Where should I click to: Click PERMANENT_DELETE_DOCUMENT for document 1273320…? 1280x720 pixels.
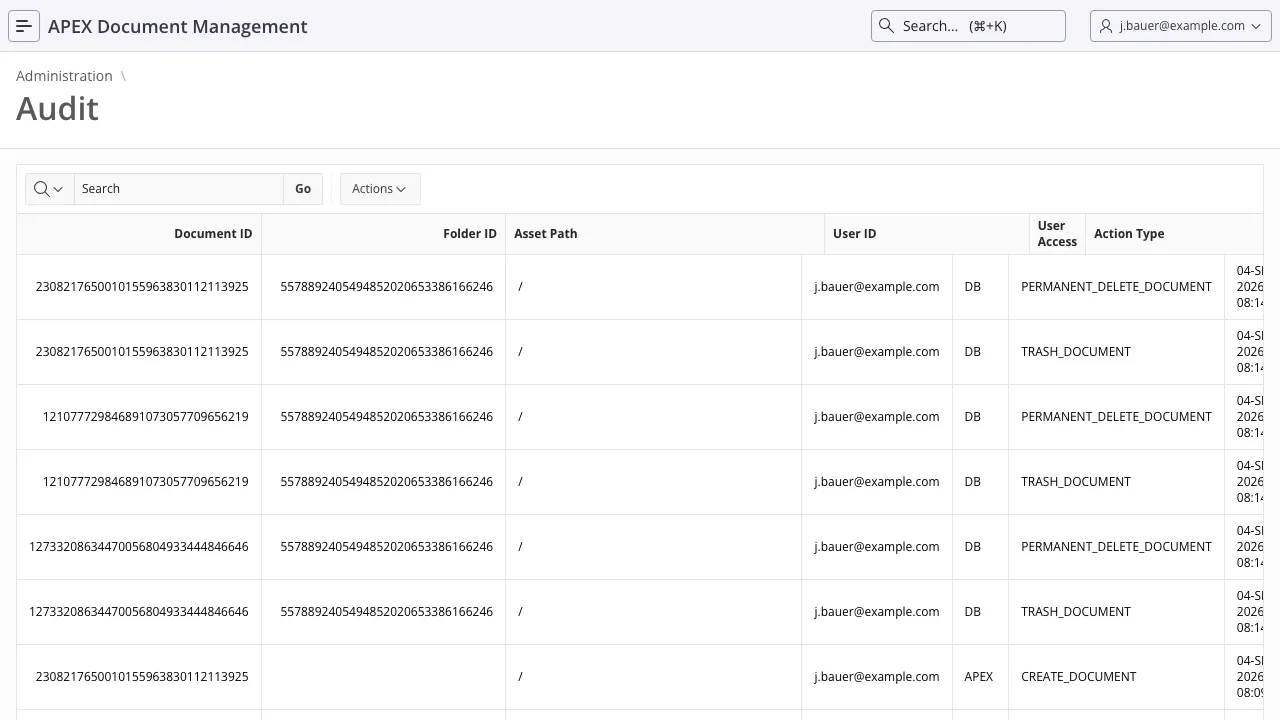(1116, 547)
